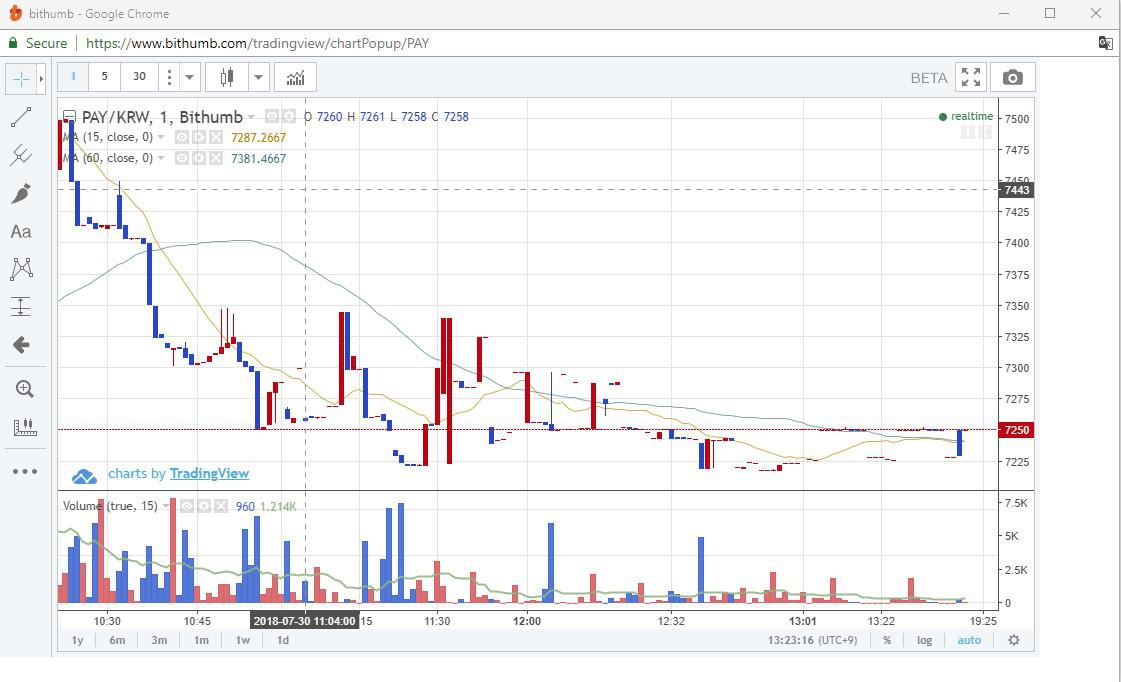Set time range to 1m
Screen dimensions: 1121x682
(202, 640)
